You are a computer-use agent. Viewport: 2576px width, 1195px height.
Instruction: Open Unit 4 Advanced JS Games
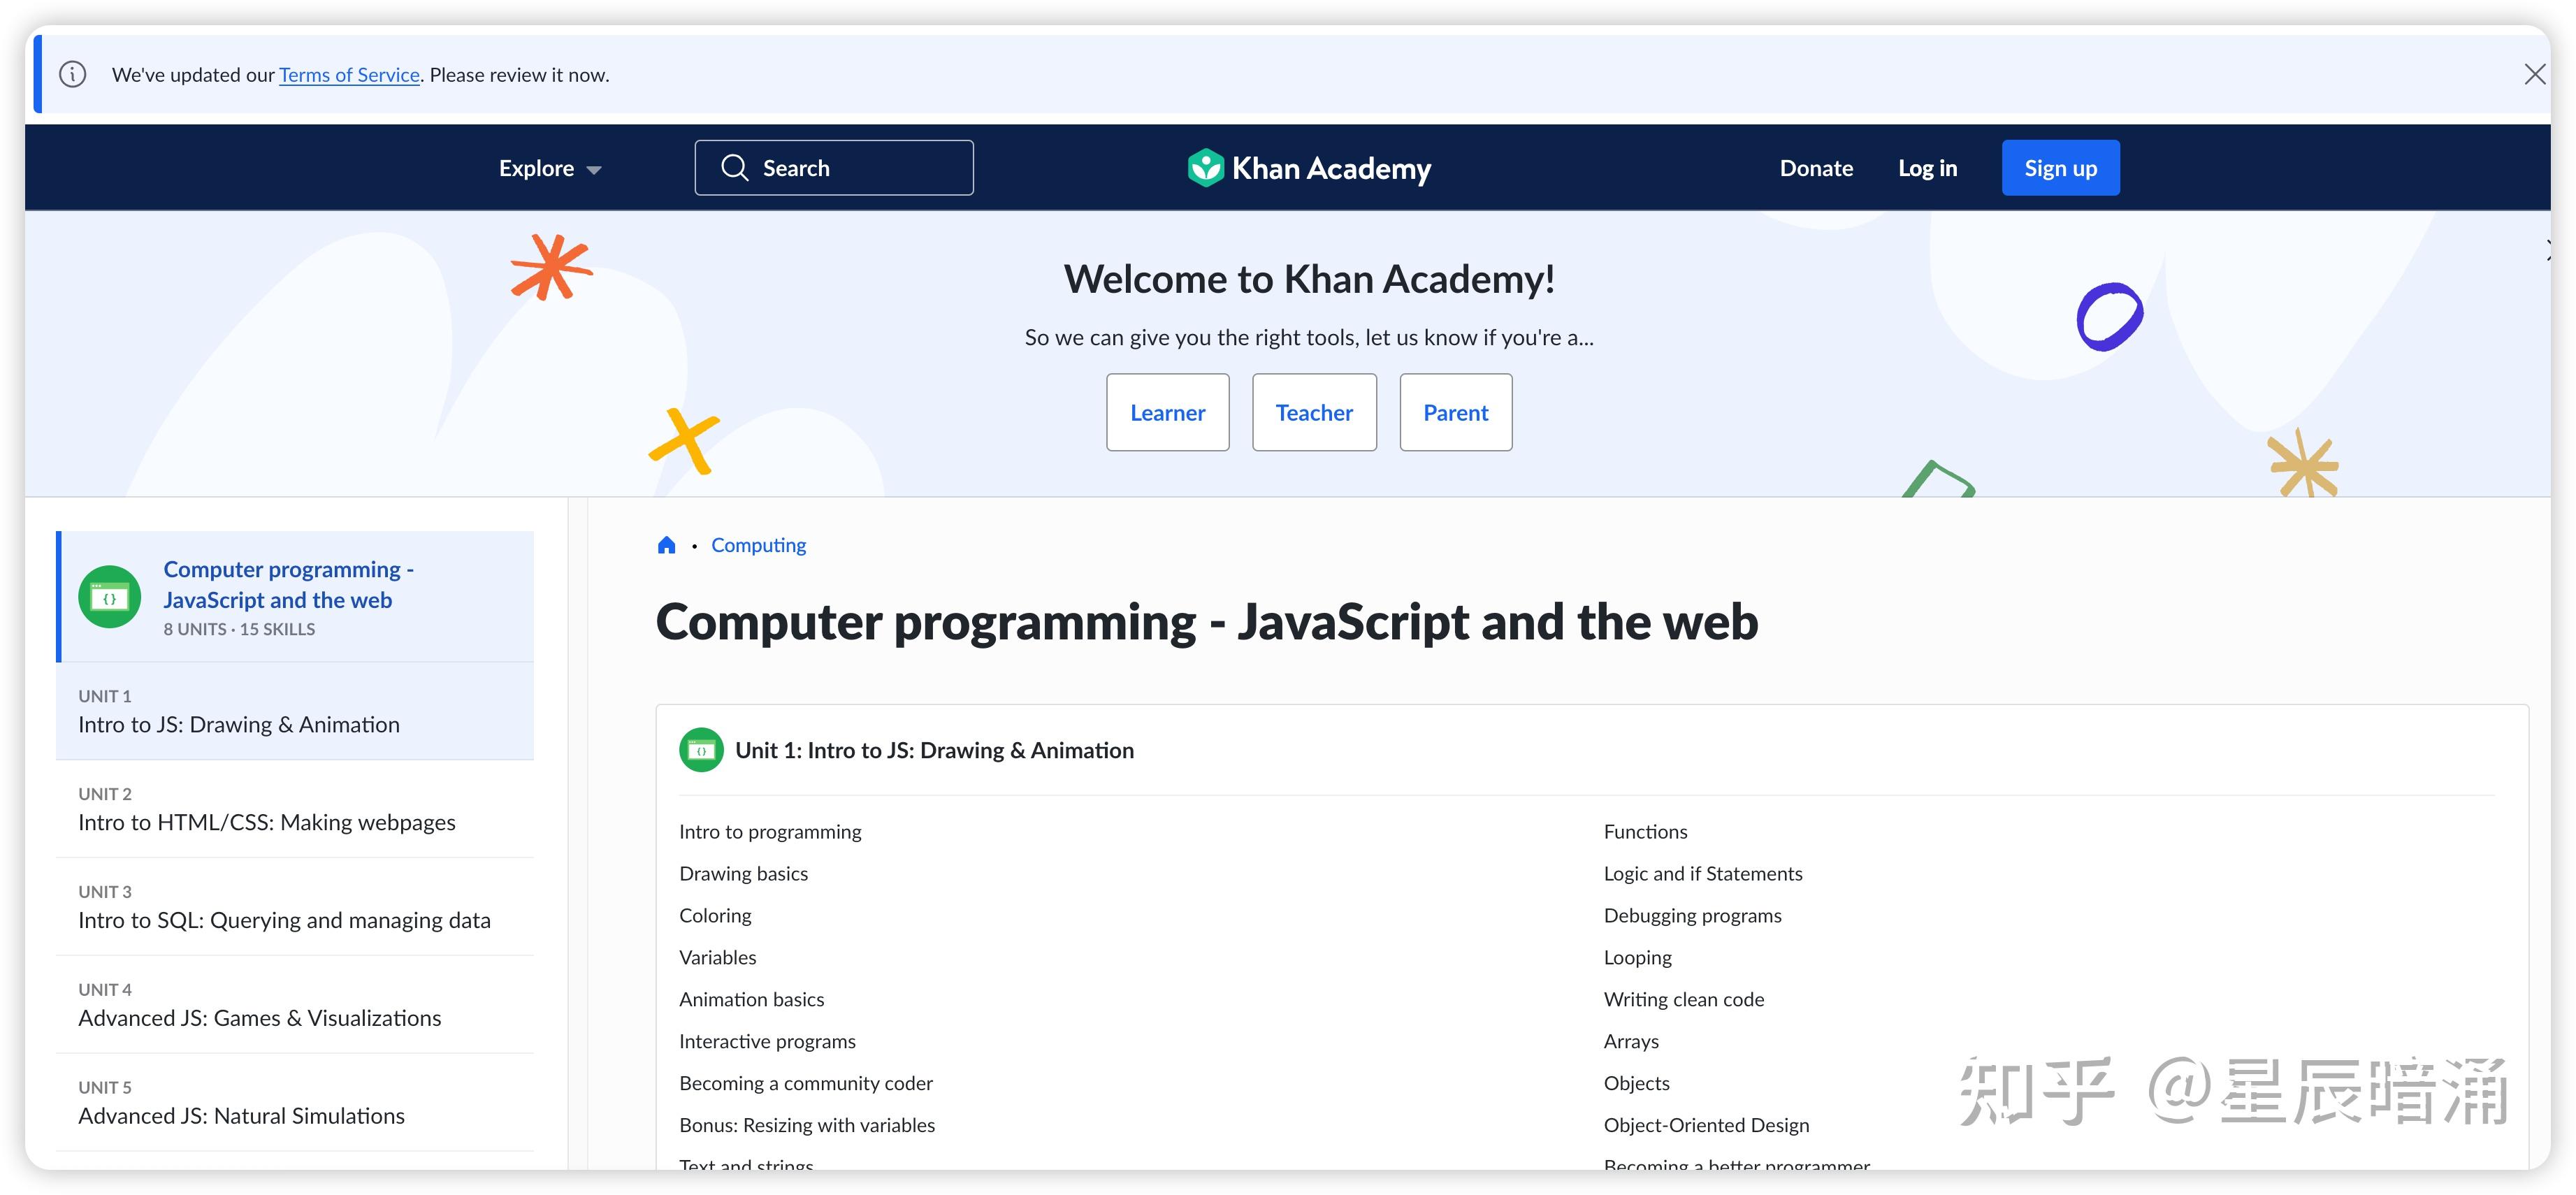coord(259,1018)
